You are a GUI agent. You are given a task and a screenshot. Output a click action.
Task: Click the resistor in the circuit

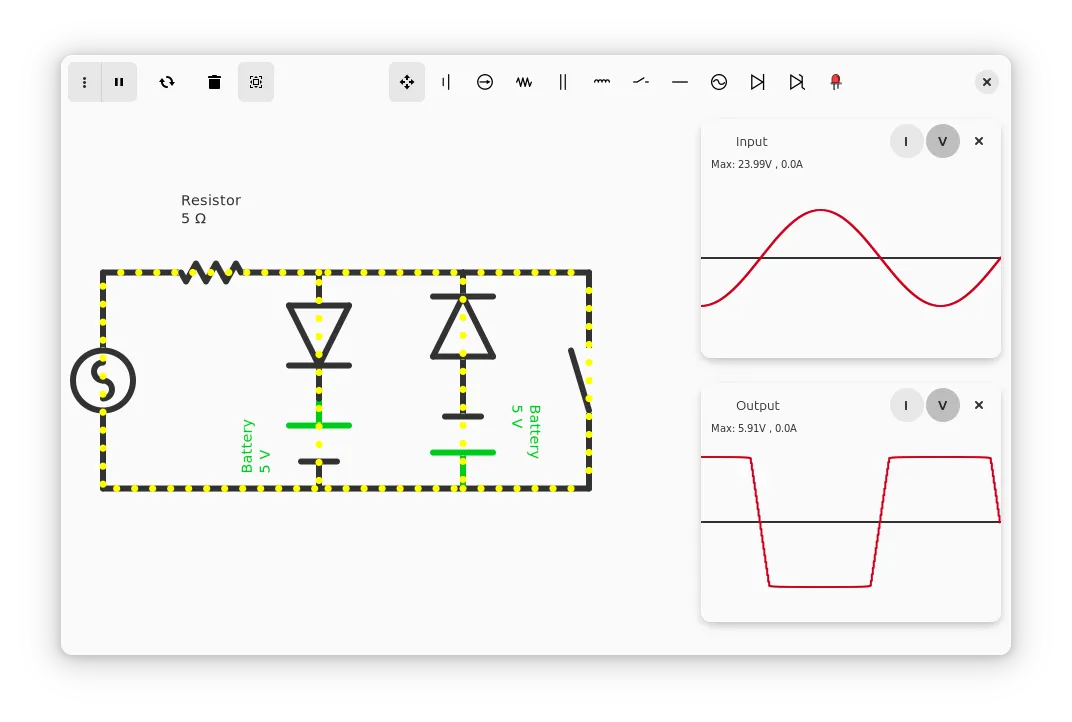click(211, 272)
